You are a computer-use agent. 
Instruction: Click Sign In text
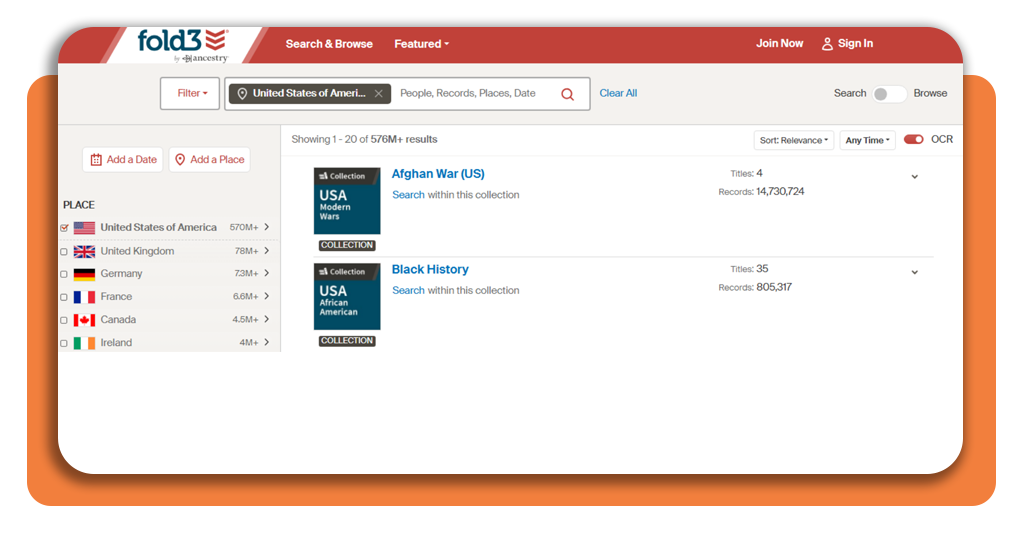click(x=856, y=43)
